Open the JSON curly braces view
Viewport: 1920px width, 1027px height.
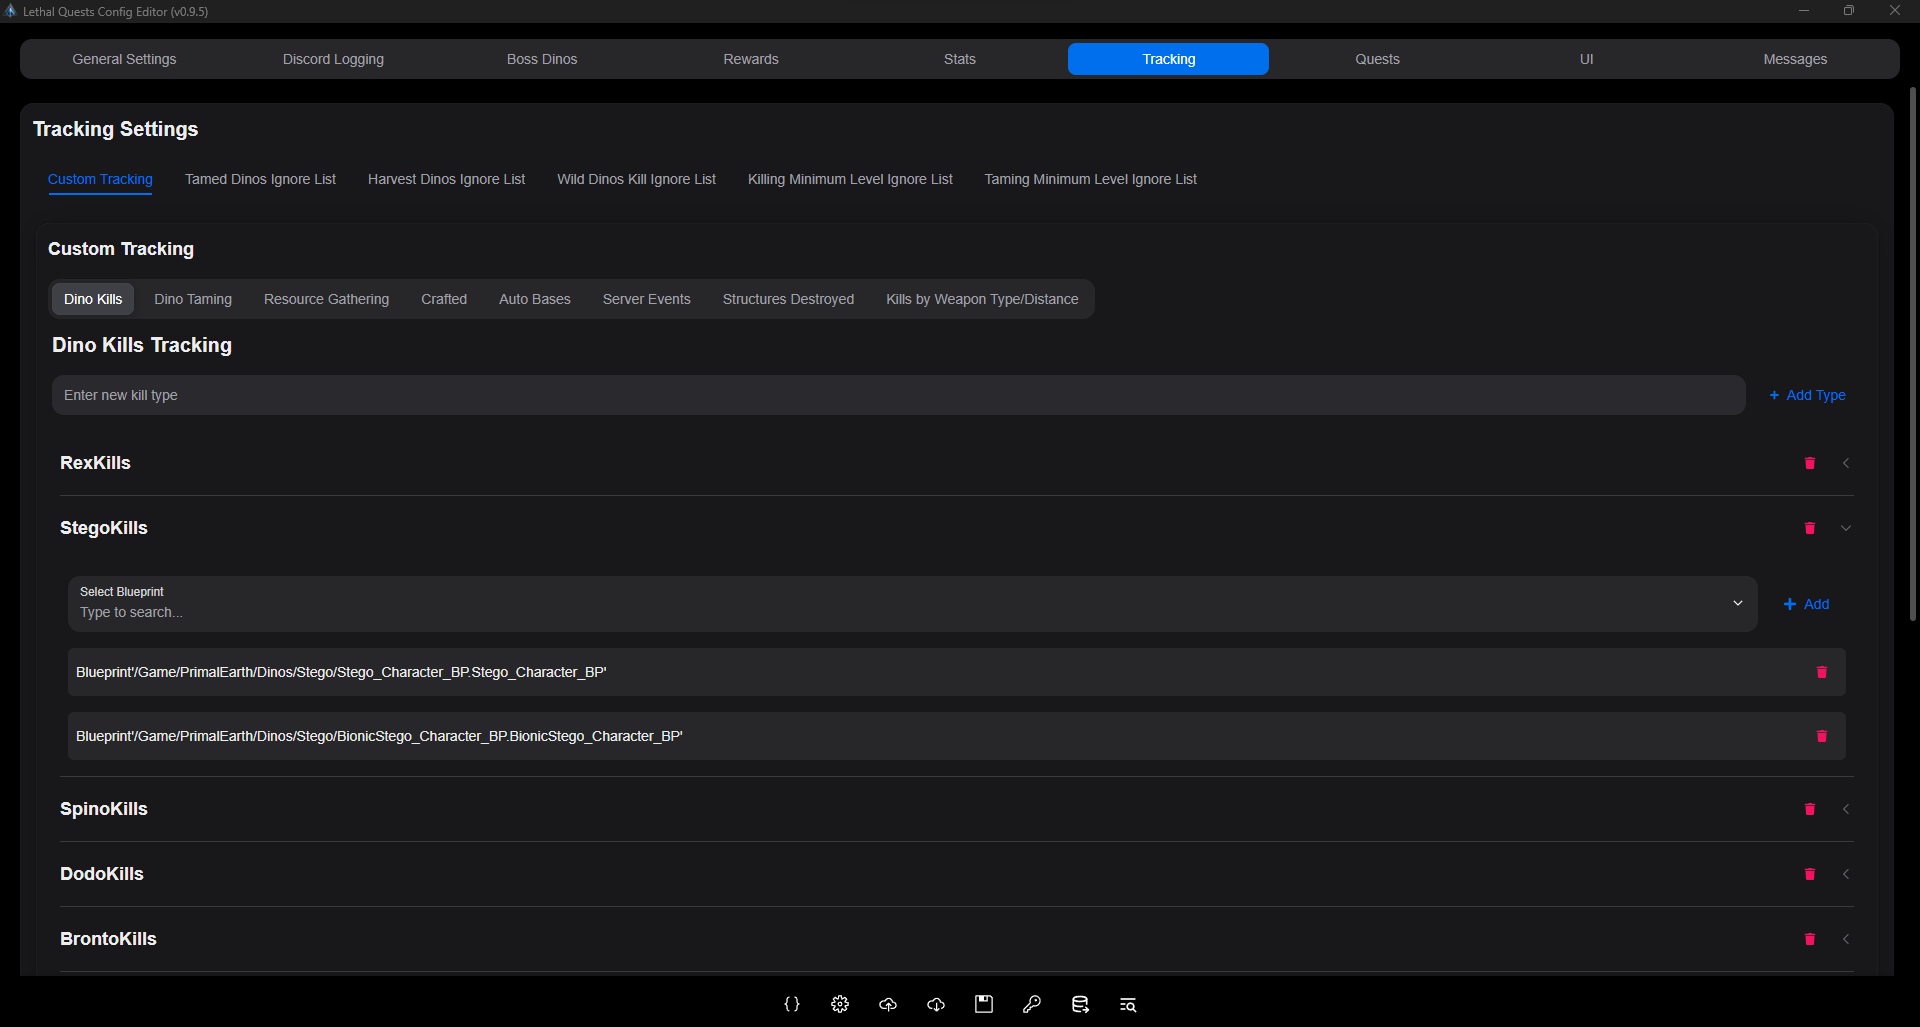point(792,1004)
